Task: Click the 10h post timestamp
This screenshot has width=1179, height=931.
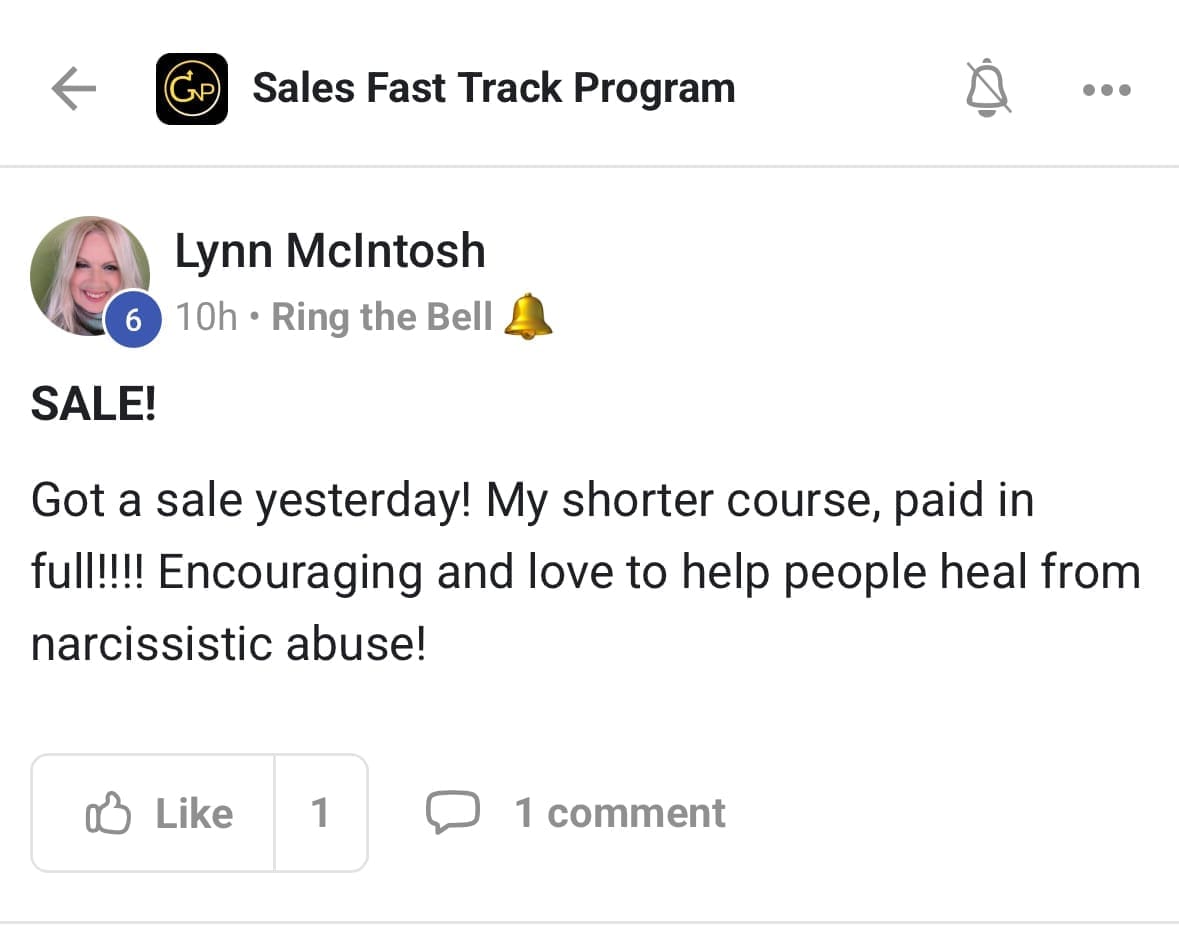Action: 206,317
